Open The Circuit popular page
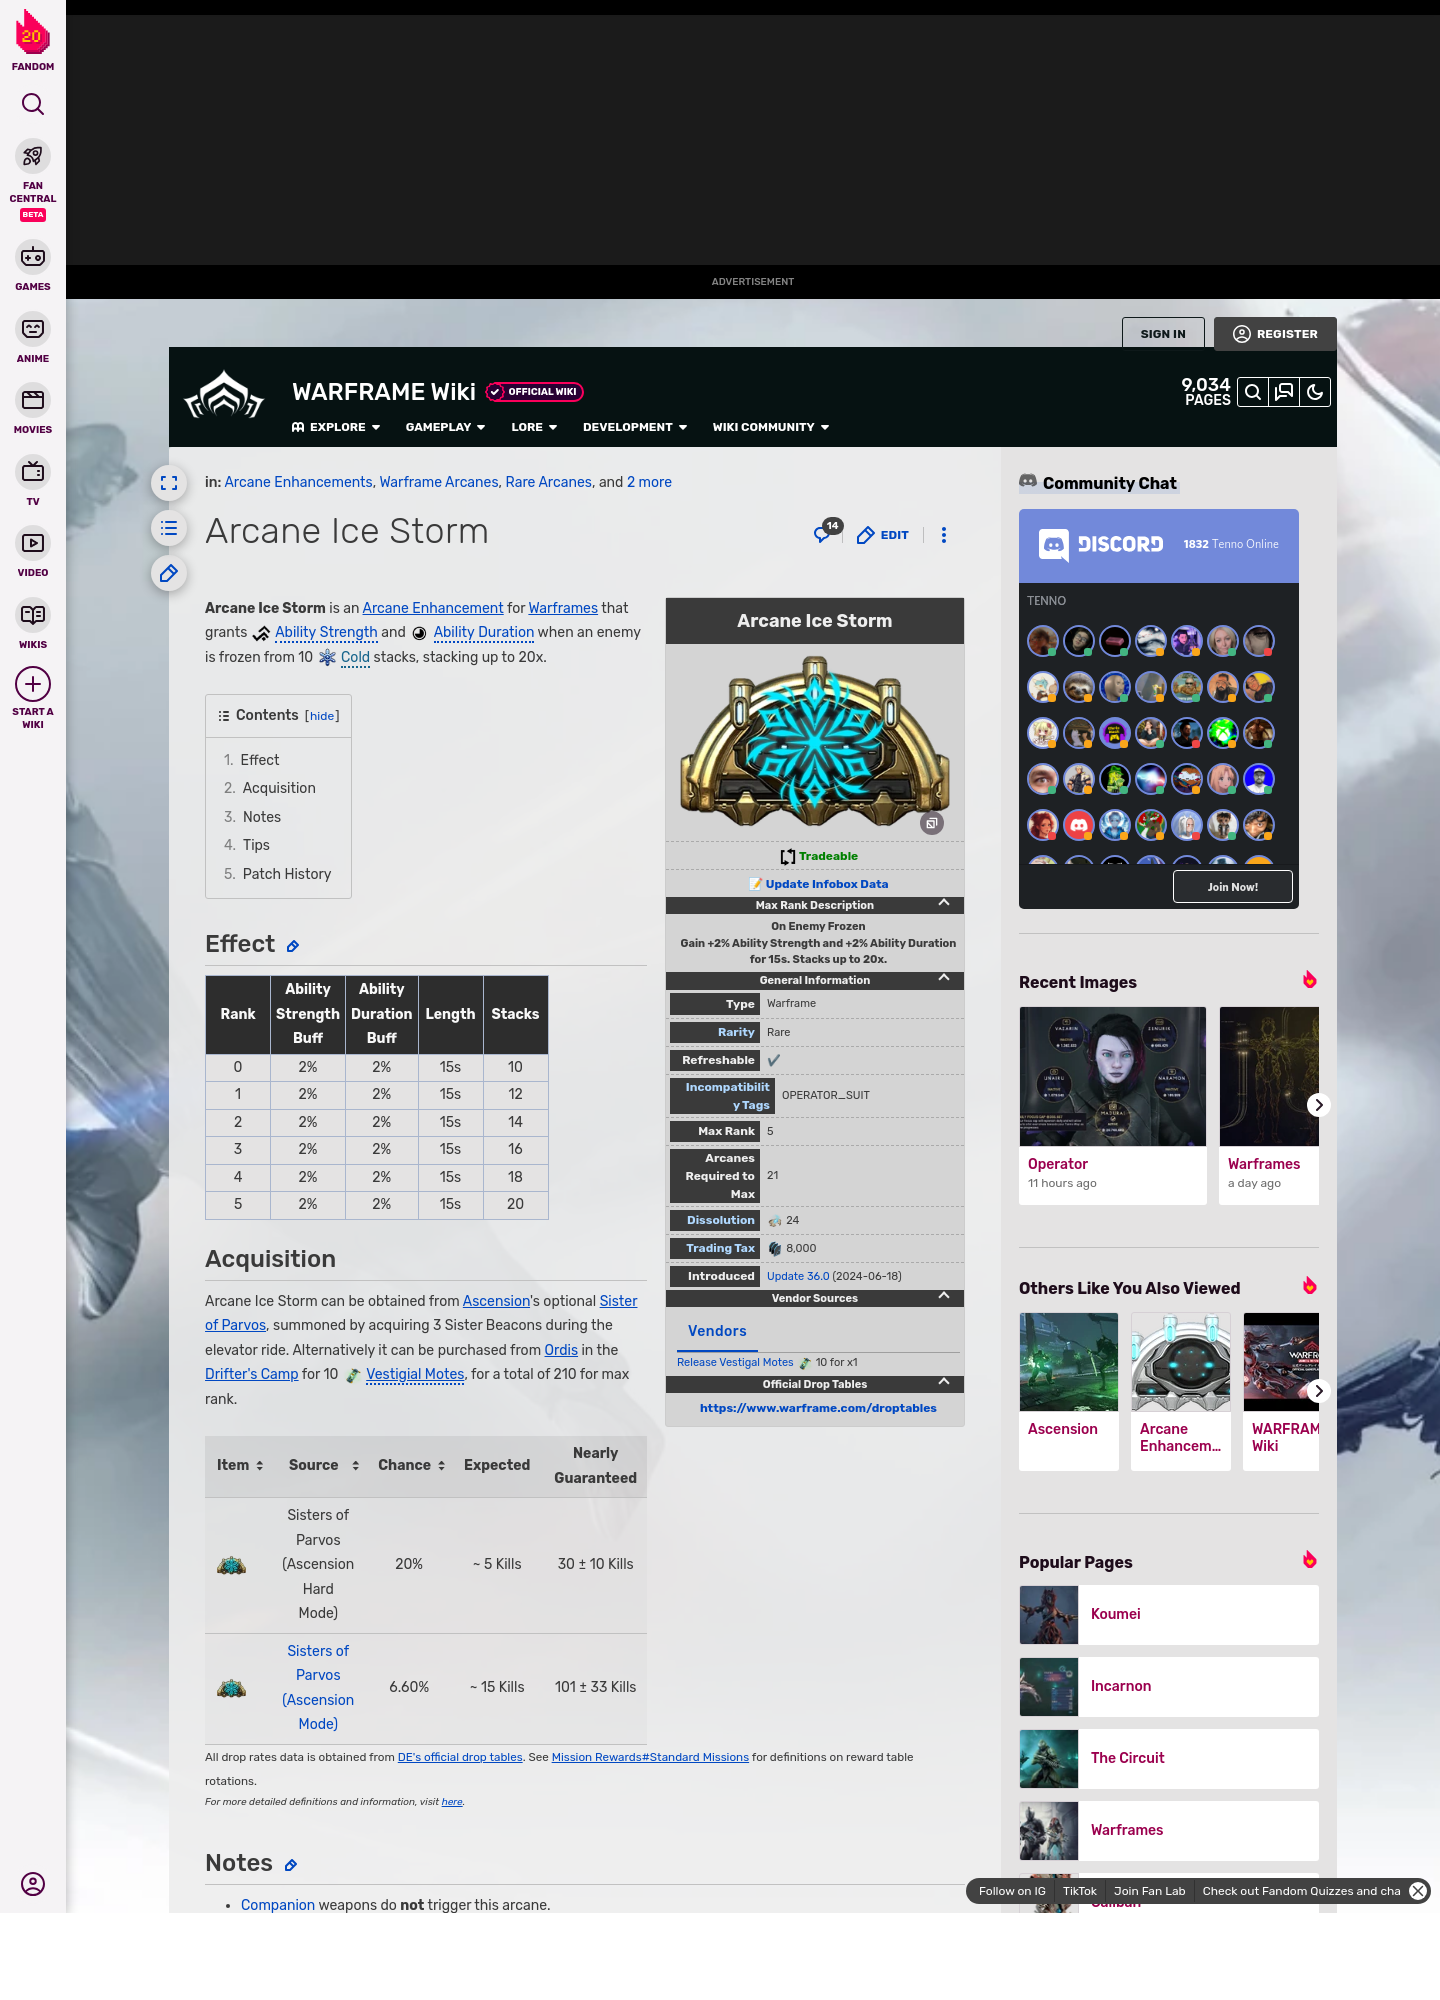The height and width of the screenshot is (2000, 1440). (1169, 1759)
